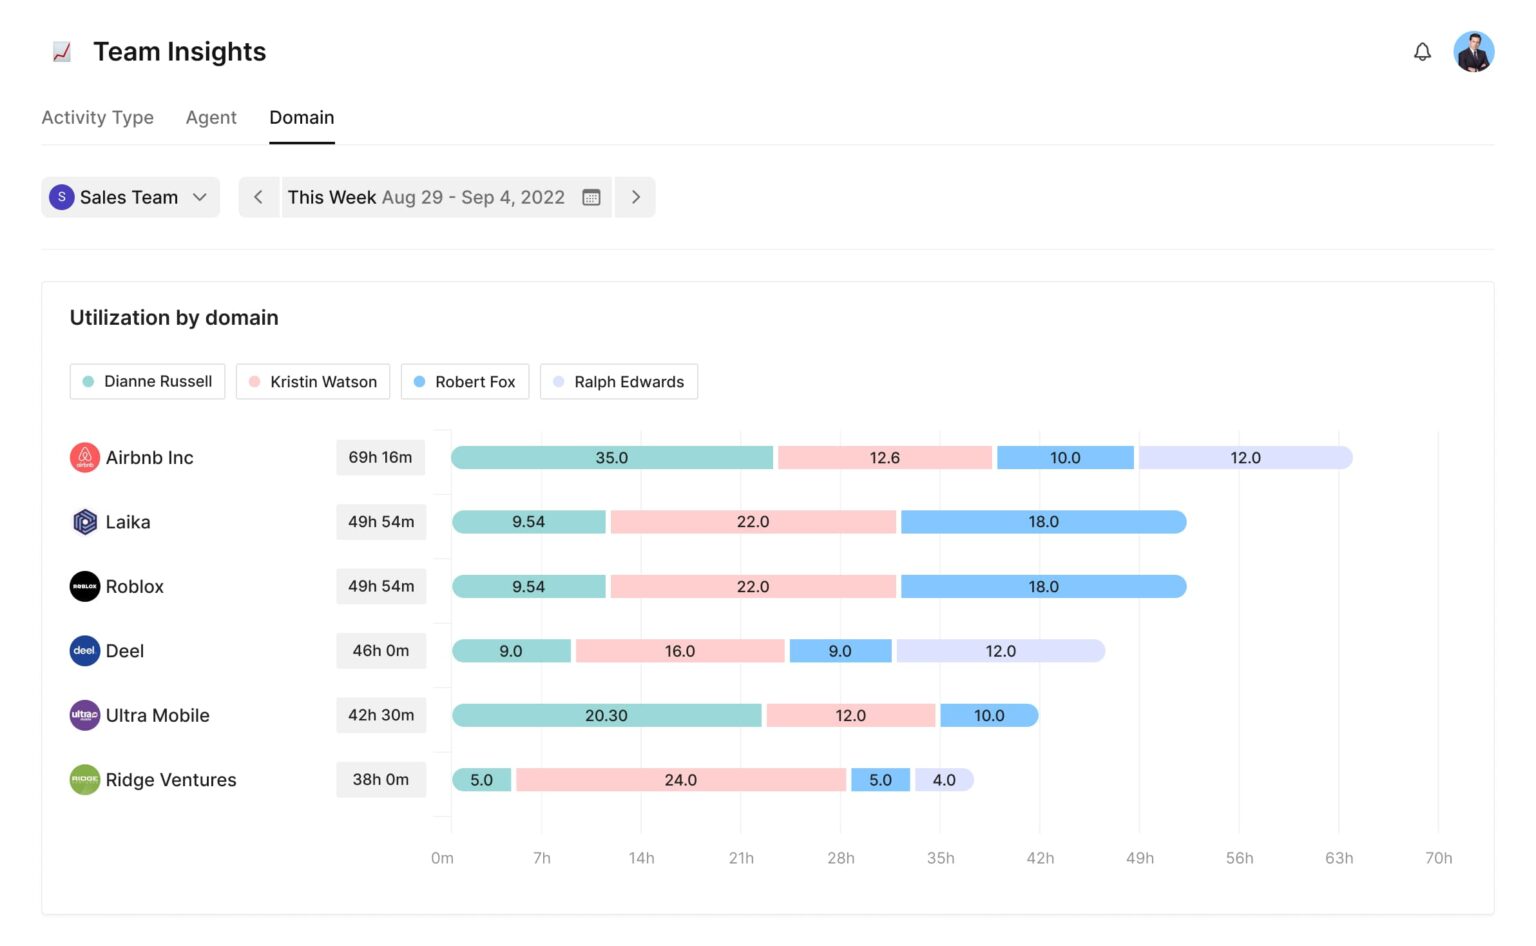Click Roblox's 18.0 blue bar segment
This screenshot has width=1536, height=946.
tap(1043, 586)
